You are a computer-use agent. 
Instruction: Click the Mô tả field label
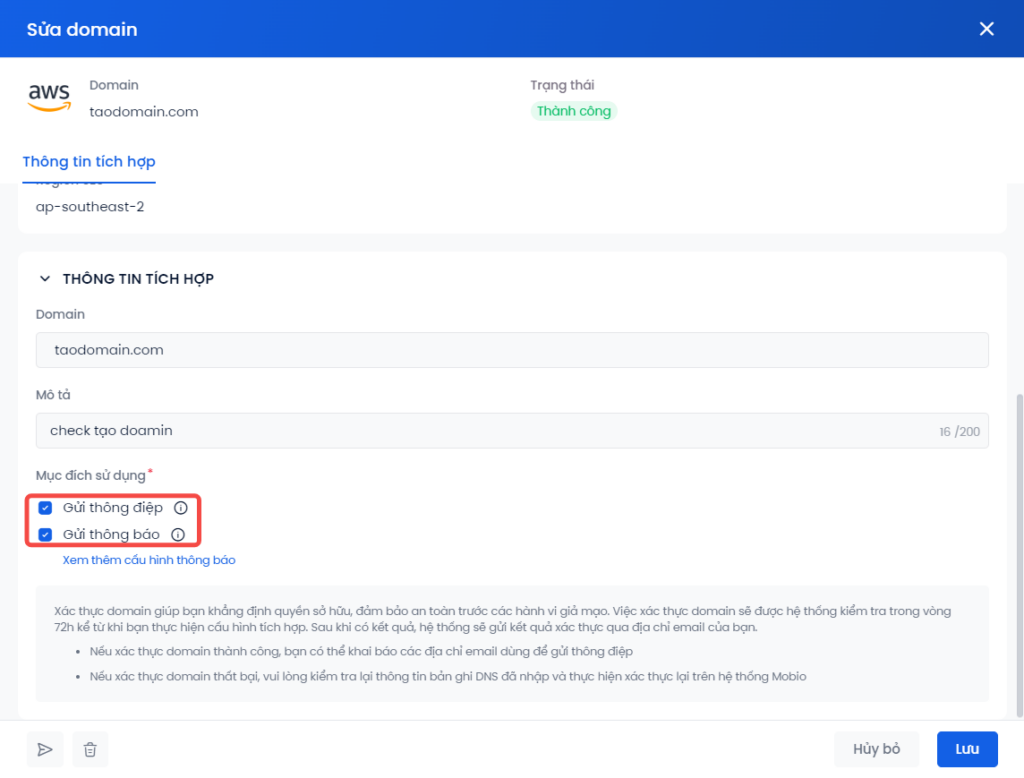pos(53,395)
